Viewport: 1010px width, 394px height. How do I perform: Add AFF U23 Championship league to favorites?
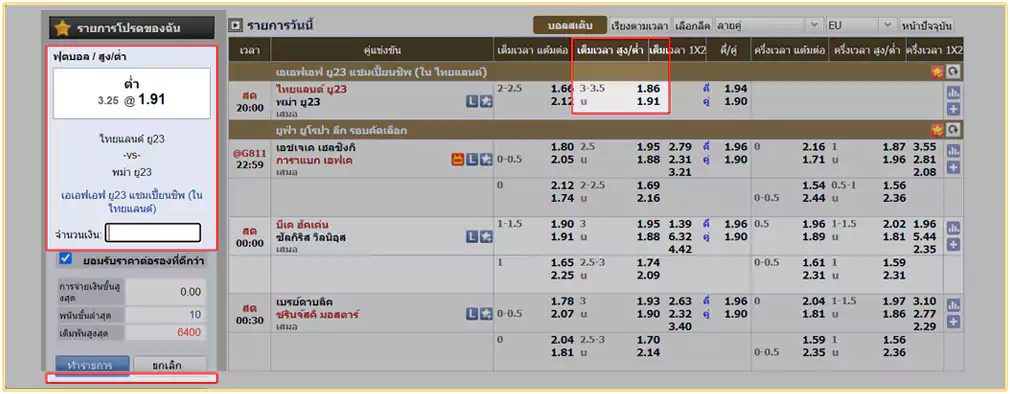coord(937,72)
